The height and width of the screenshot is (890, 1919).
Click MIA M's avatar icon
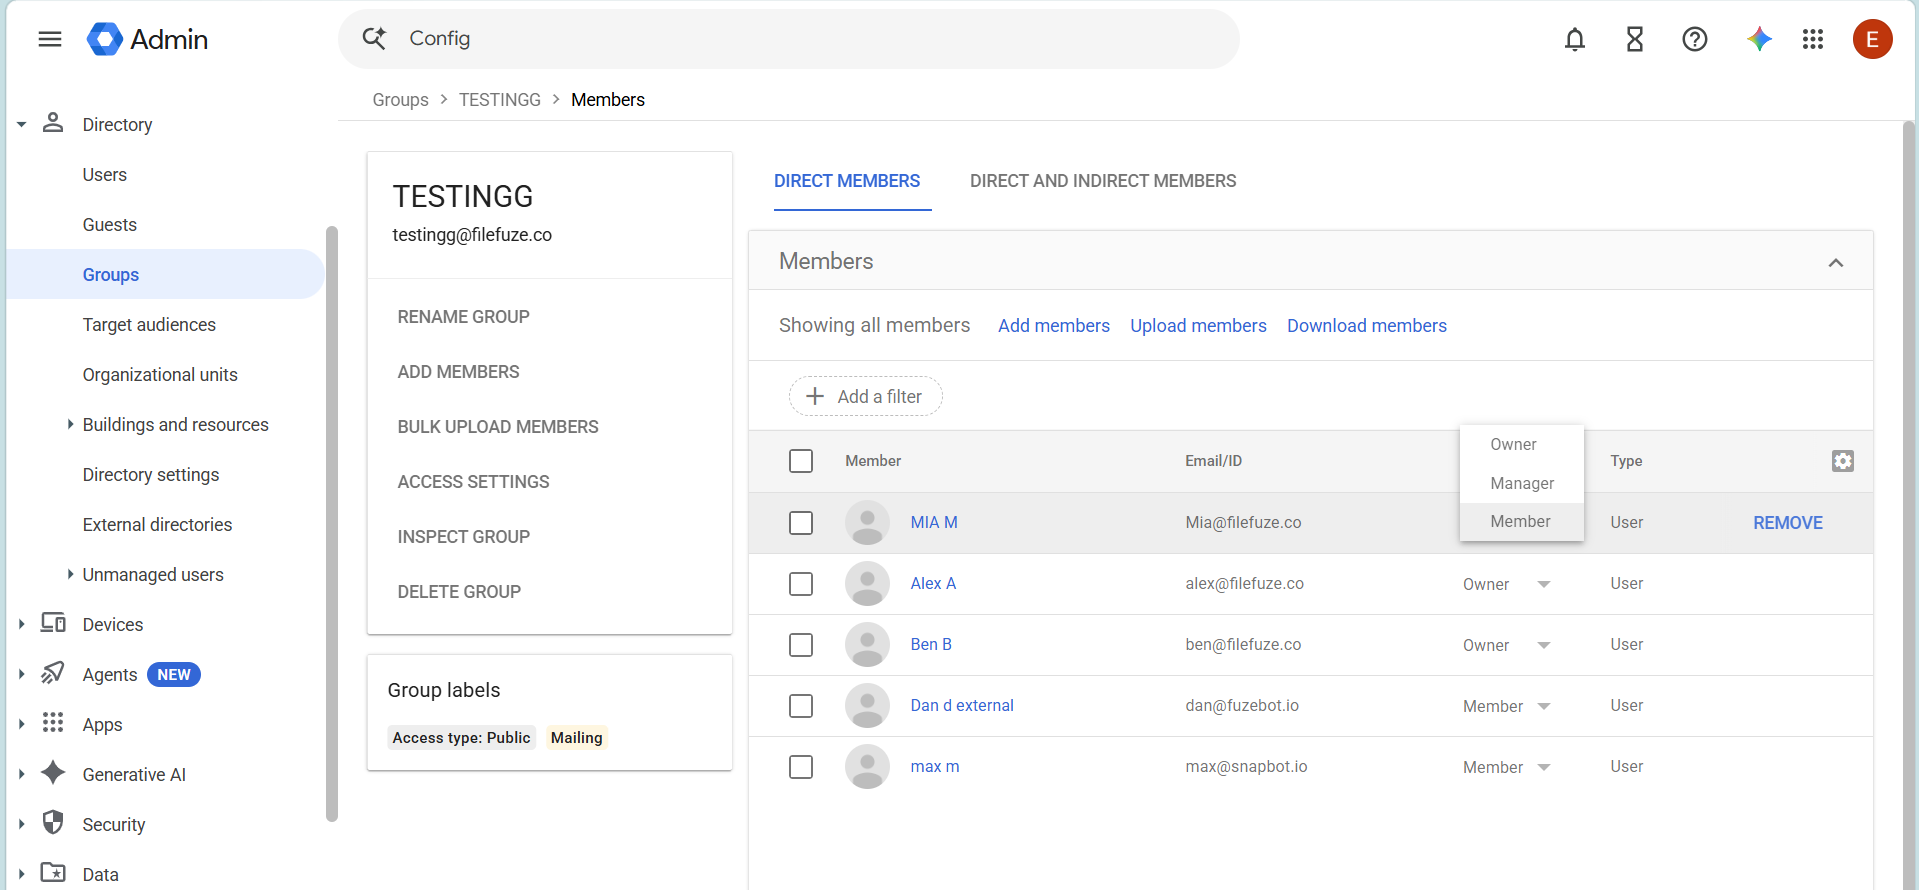[x=867, y=523]
